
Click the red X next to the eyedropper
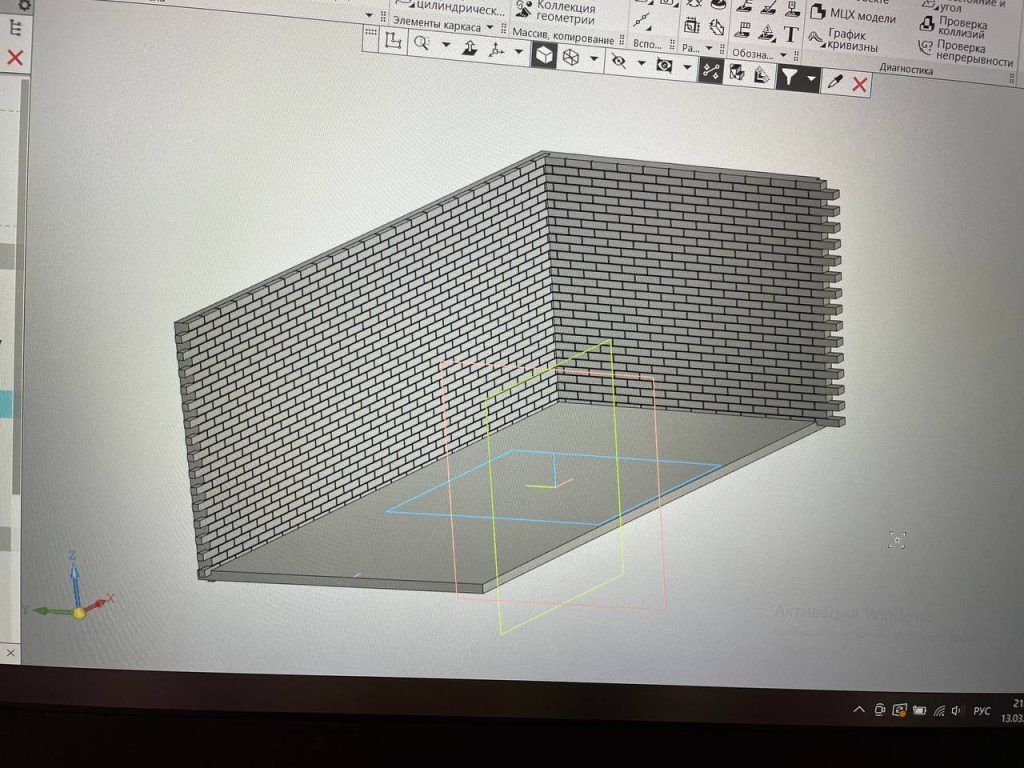(x=859, y=84)
